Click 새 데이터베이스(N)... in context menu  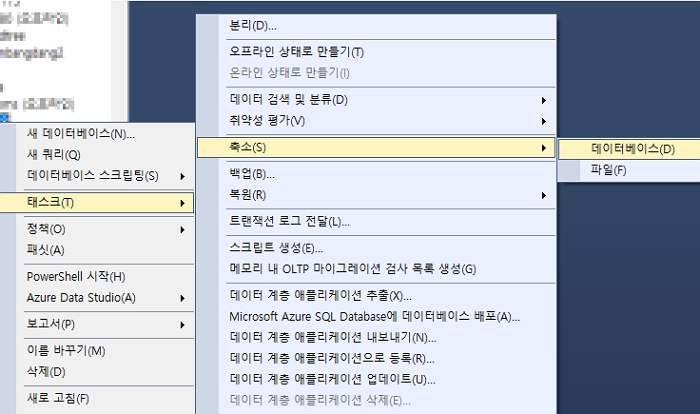(81, 134)
